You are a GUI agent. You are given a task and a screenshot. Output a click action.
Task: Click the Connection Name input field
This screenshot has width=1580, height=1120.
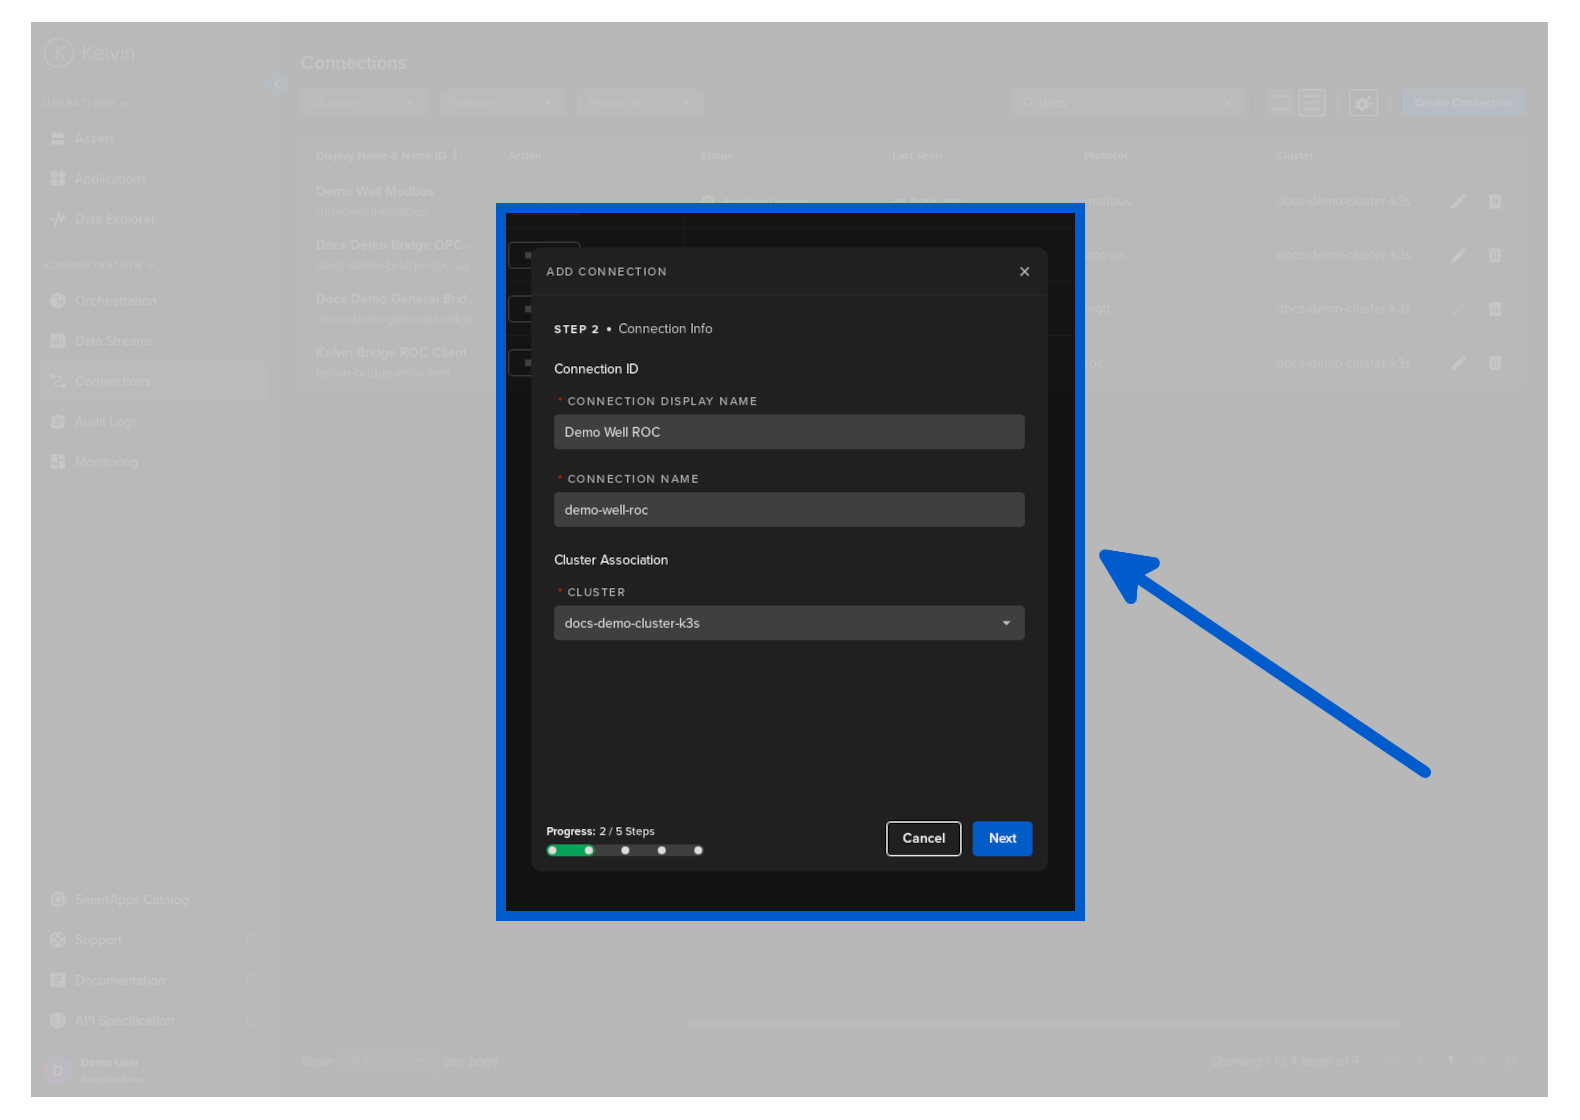[x=789, y=510]
